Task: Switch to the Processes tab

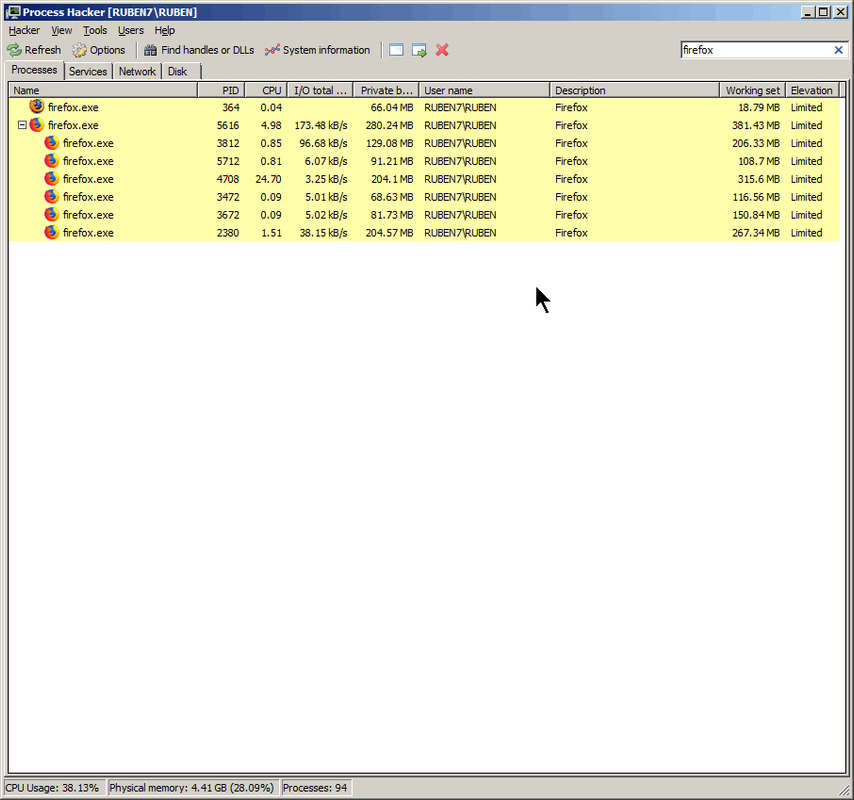Action: pos(34,70)
